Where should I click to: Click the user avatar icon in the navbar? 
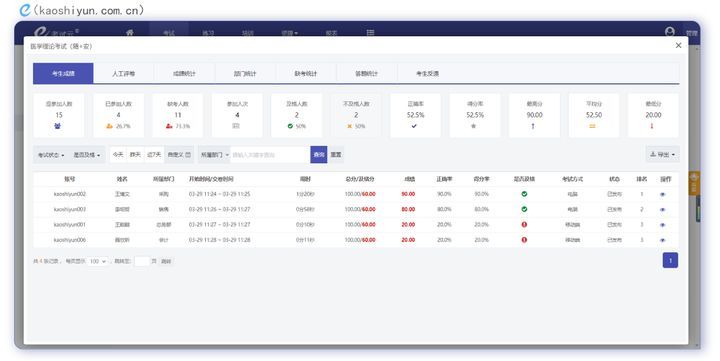pyautogui.click(x=669, y=31)
